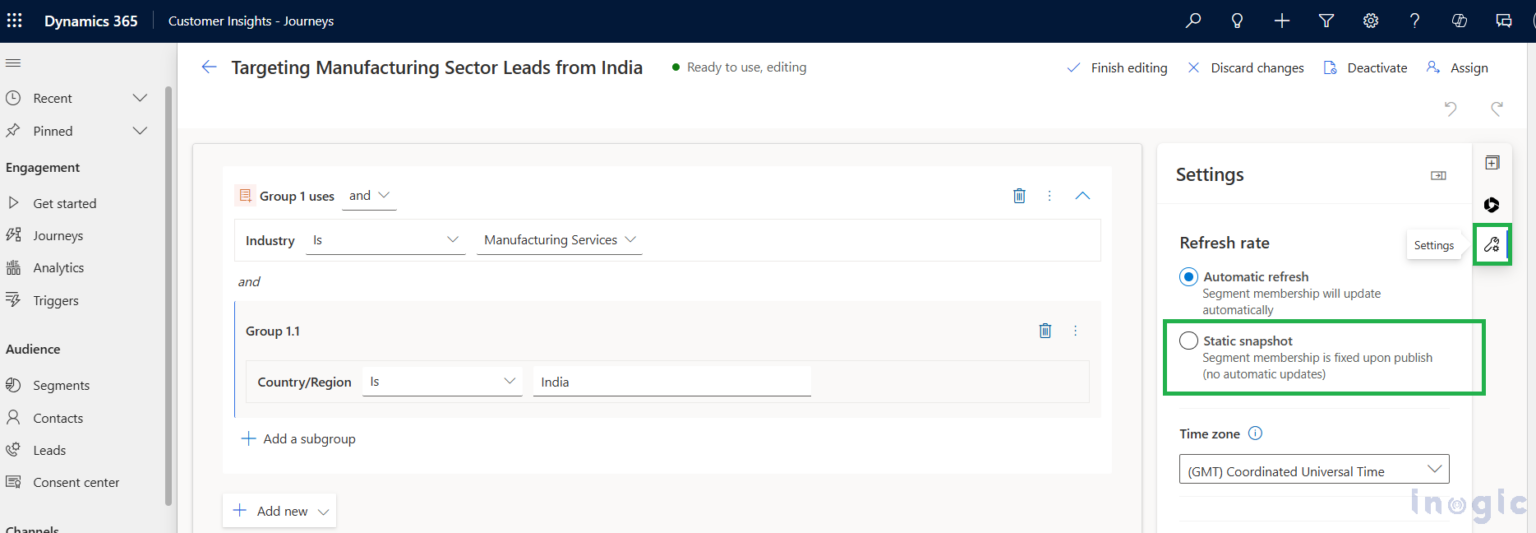Collapse Group 1 with chevron
Viewport: 1536px width, 533px height.
tap(1082, 196)
